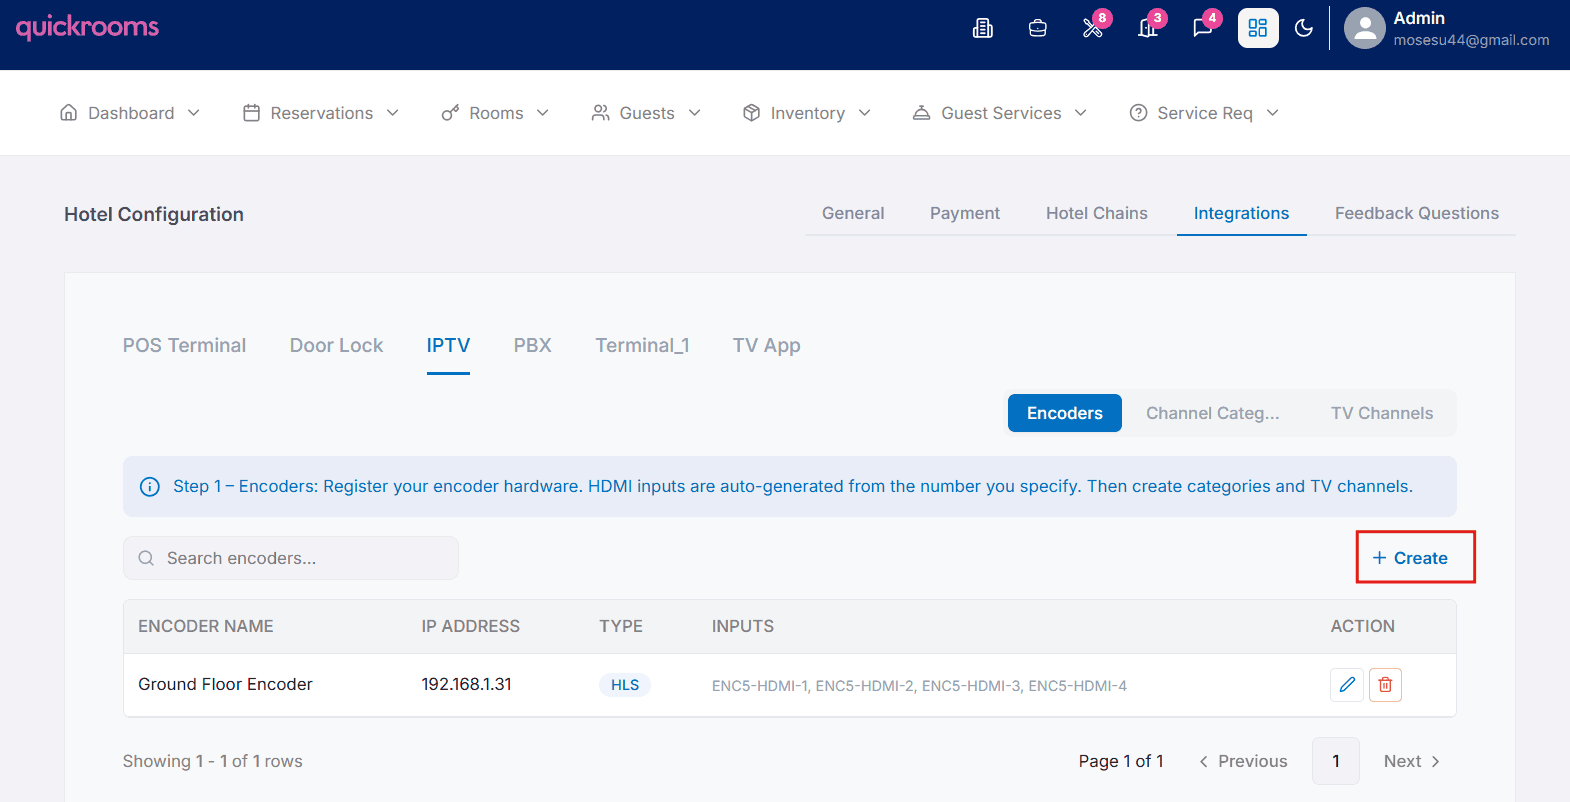Screen dimensions: 1570x802
Task: Open the POS Terminal integration tab
Action: 184,345
